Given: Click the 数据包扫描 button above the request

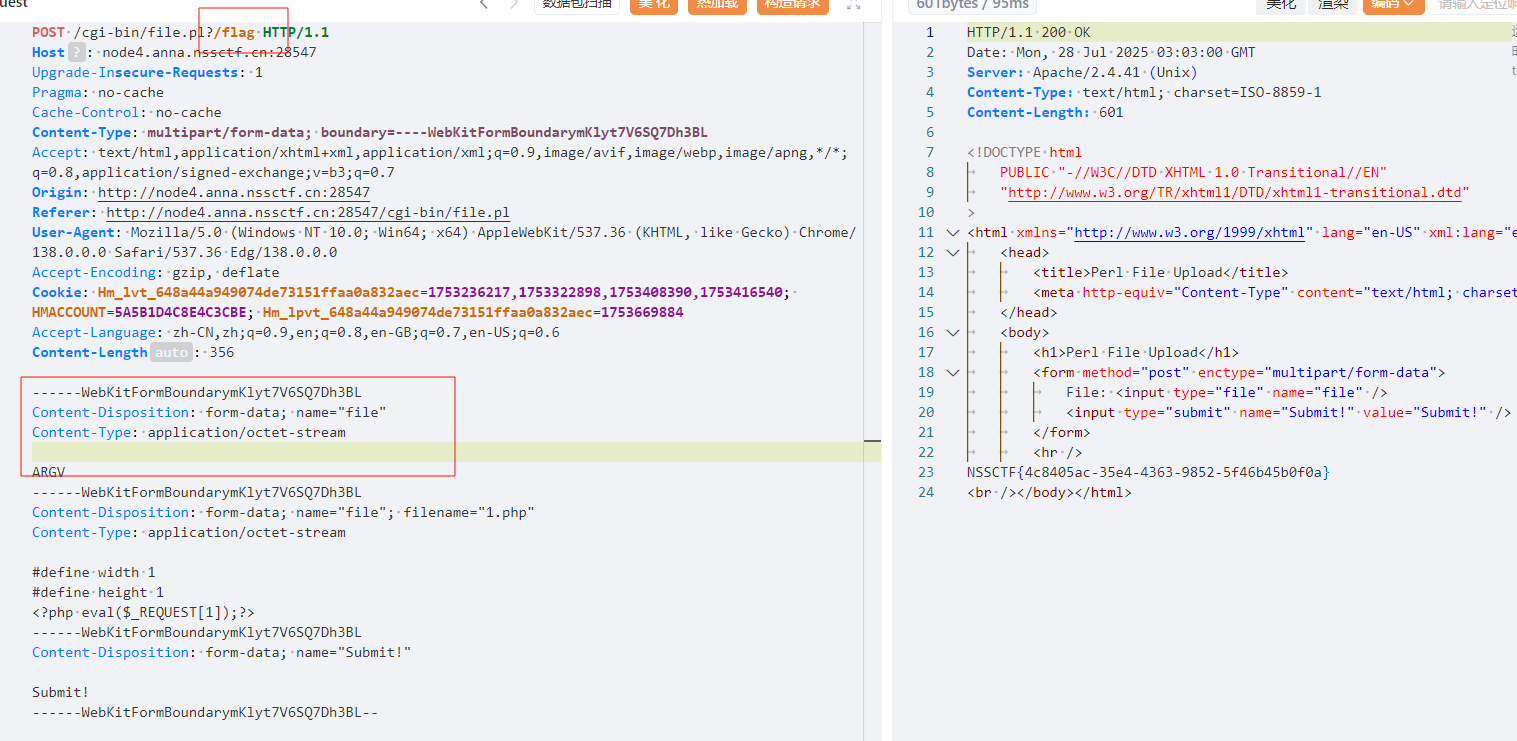Looking at the screenshot, I should pyautogui.click(x=578, y=5).
